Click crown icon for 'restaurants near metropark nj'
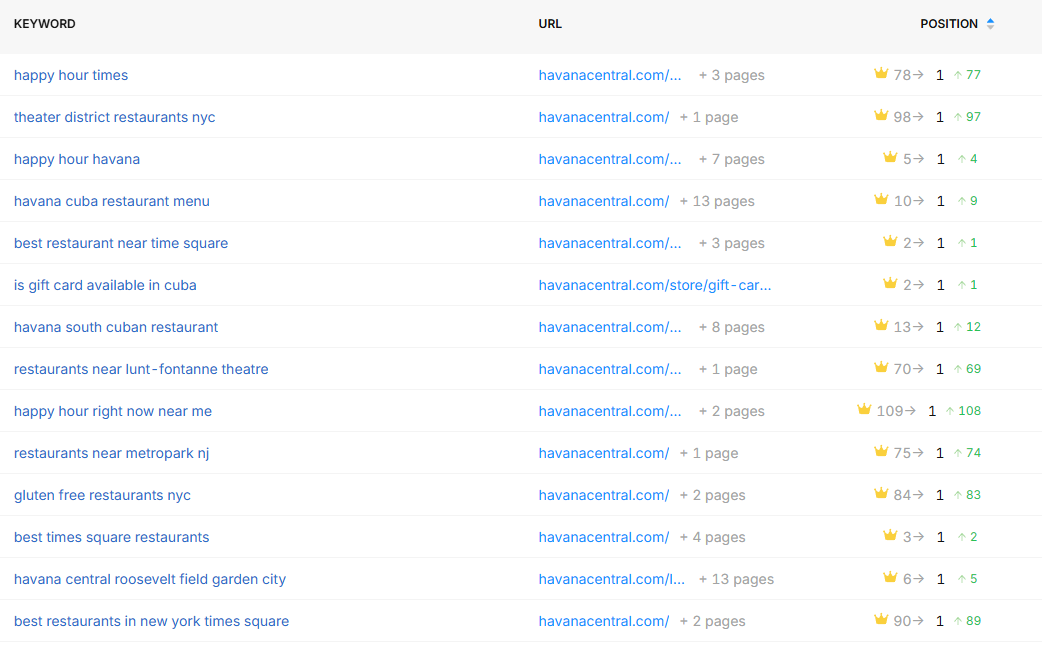1042x651 pixels. [x=881, y=452]
